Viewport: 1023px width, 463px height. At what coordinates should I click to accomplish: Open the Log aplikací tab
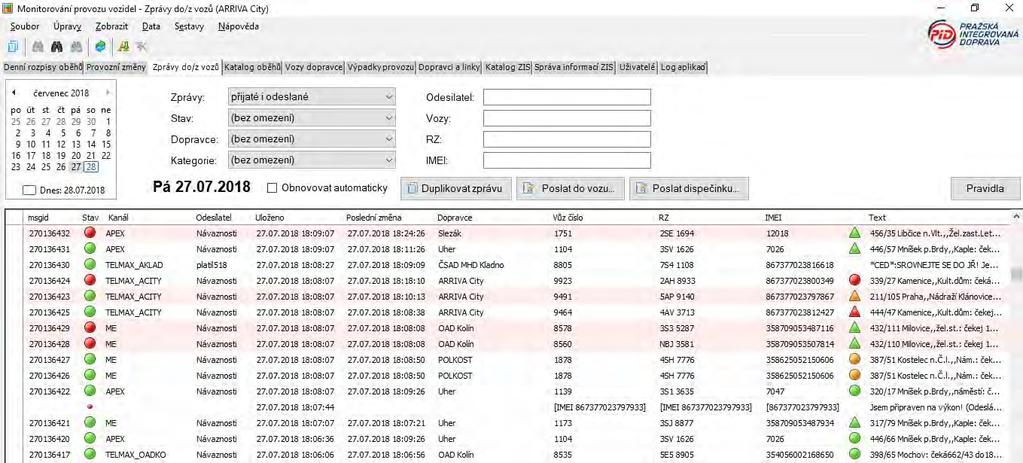683,67
